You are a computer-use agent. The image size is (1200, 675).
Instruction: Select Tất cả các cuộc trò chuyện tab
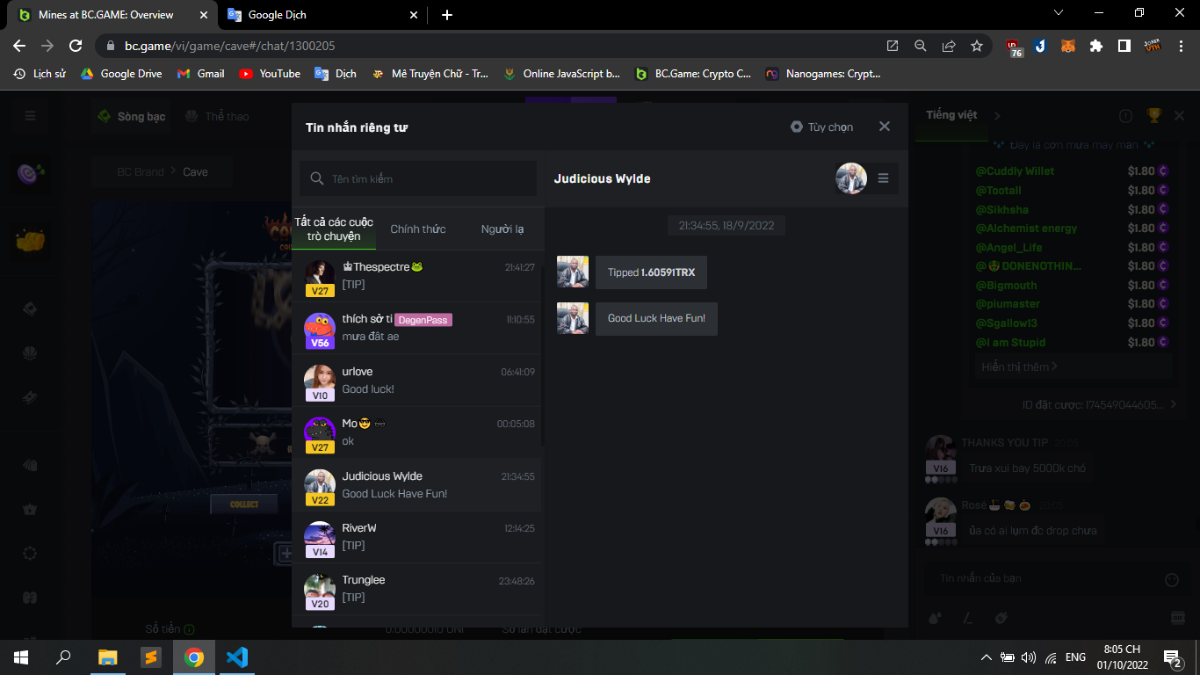(x=334, y=229)
